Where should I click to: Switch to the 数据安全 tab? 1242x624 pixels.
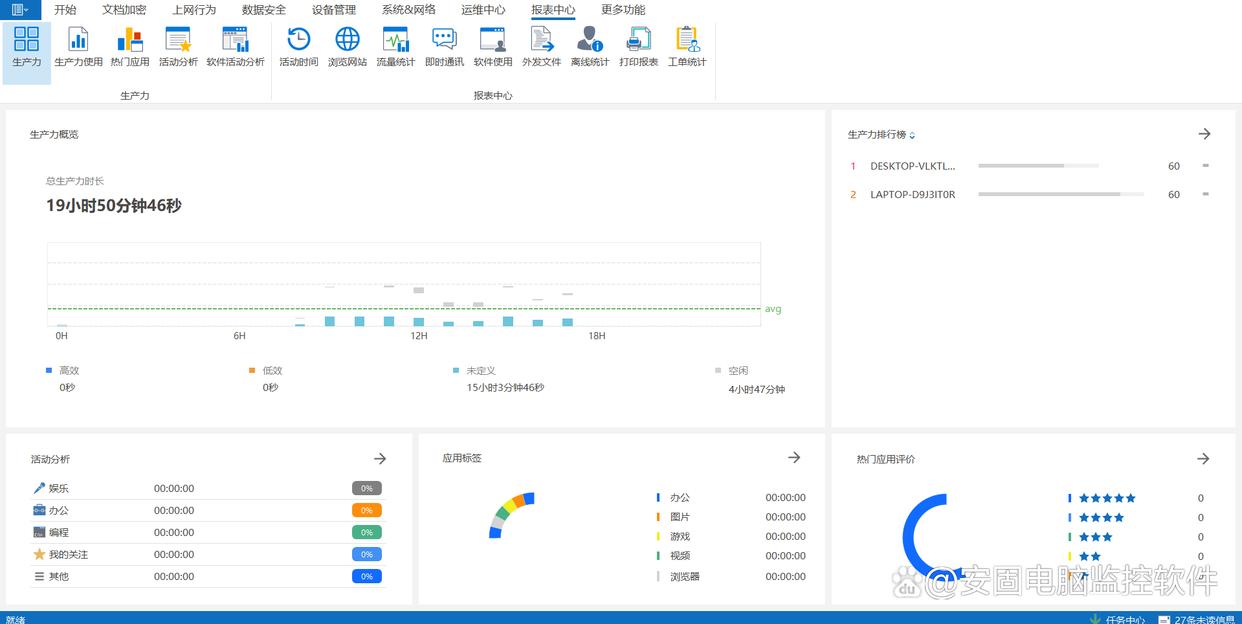263,10
